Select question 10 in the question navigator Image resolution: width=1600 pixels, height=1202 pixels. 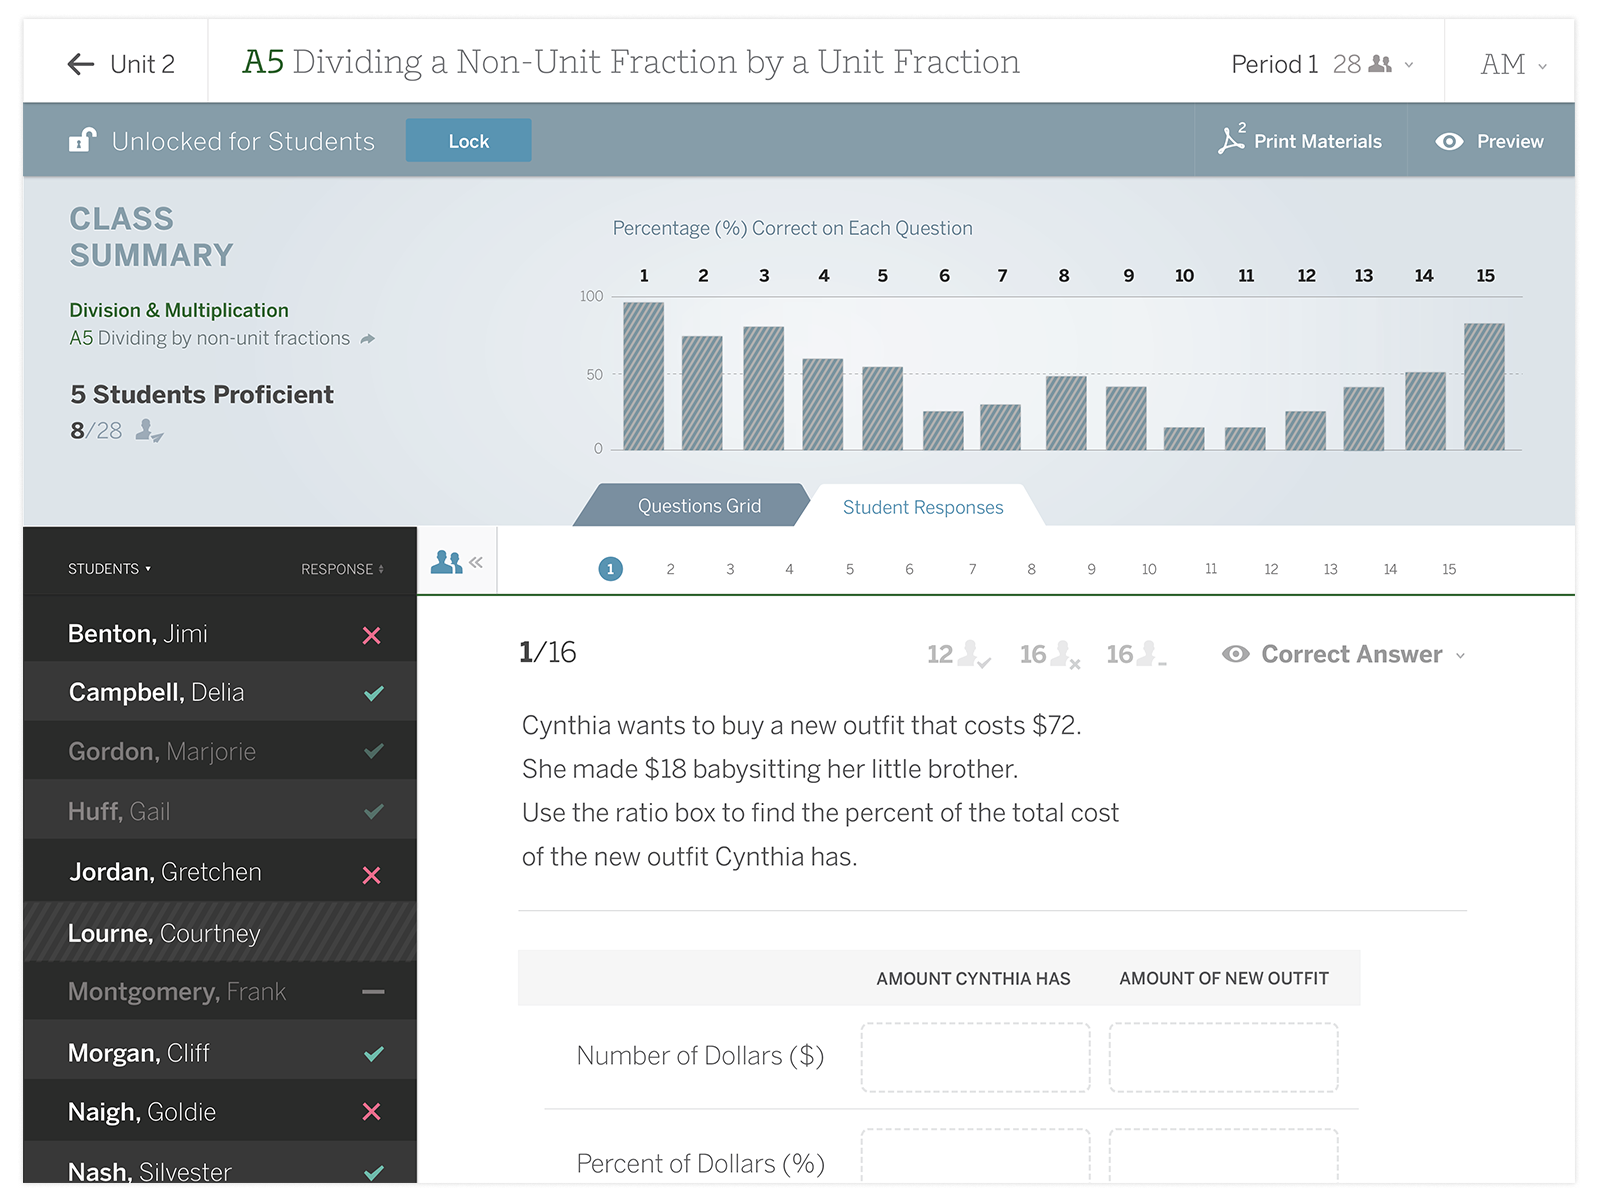(x=1149, y=569)
